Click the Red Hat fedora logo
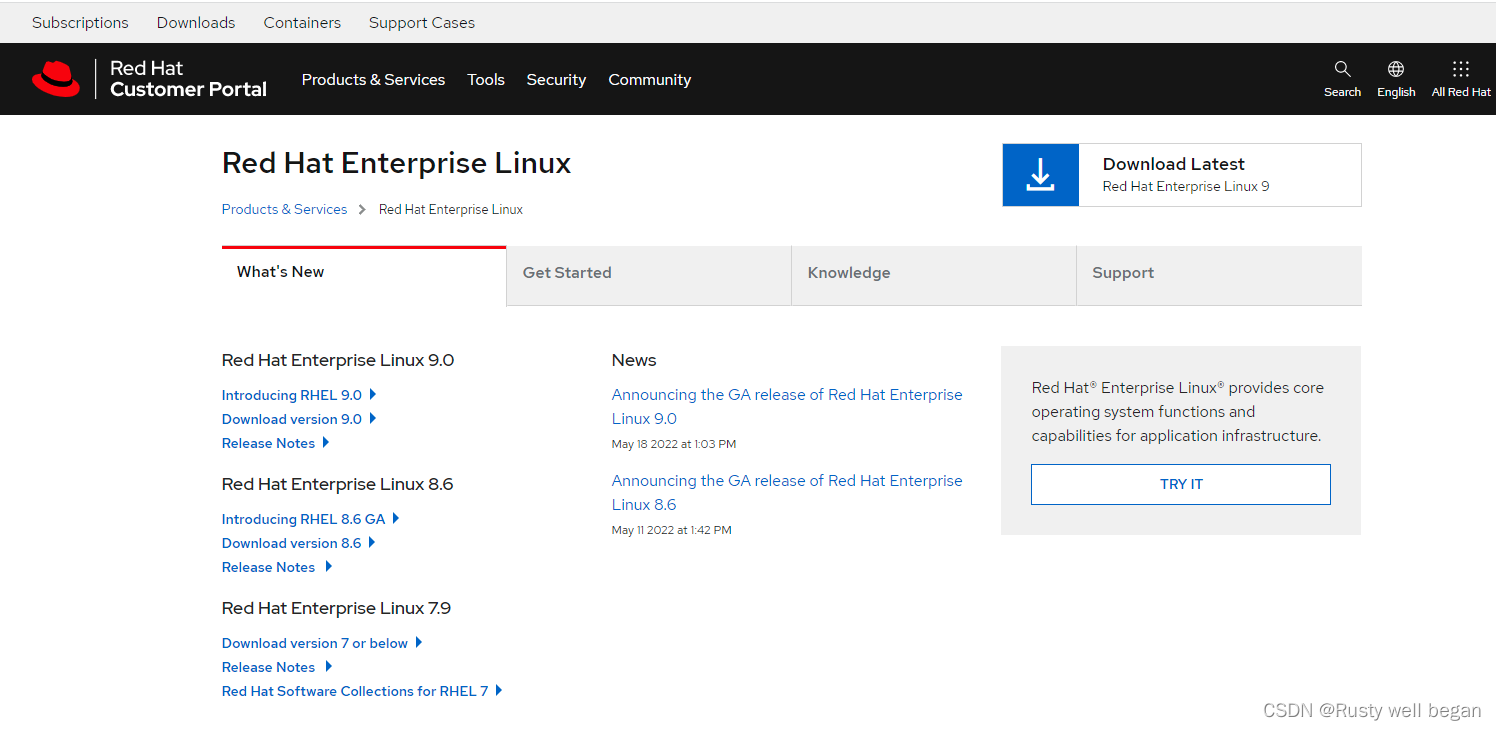 (56, 79)
